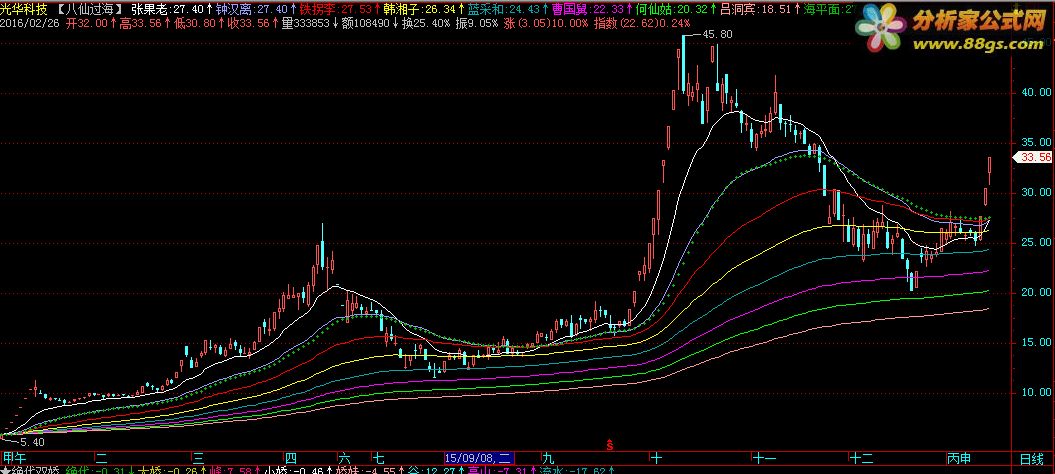Viewport: 1055px width, 474px height.
Task: Click the 振9.05% amplitude value
Action: click(x=477, y=23)
